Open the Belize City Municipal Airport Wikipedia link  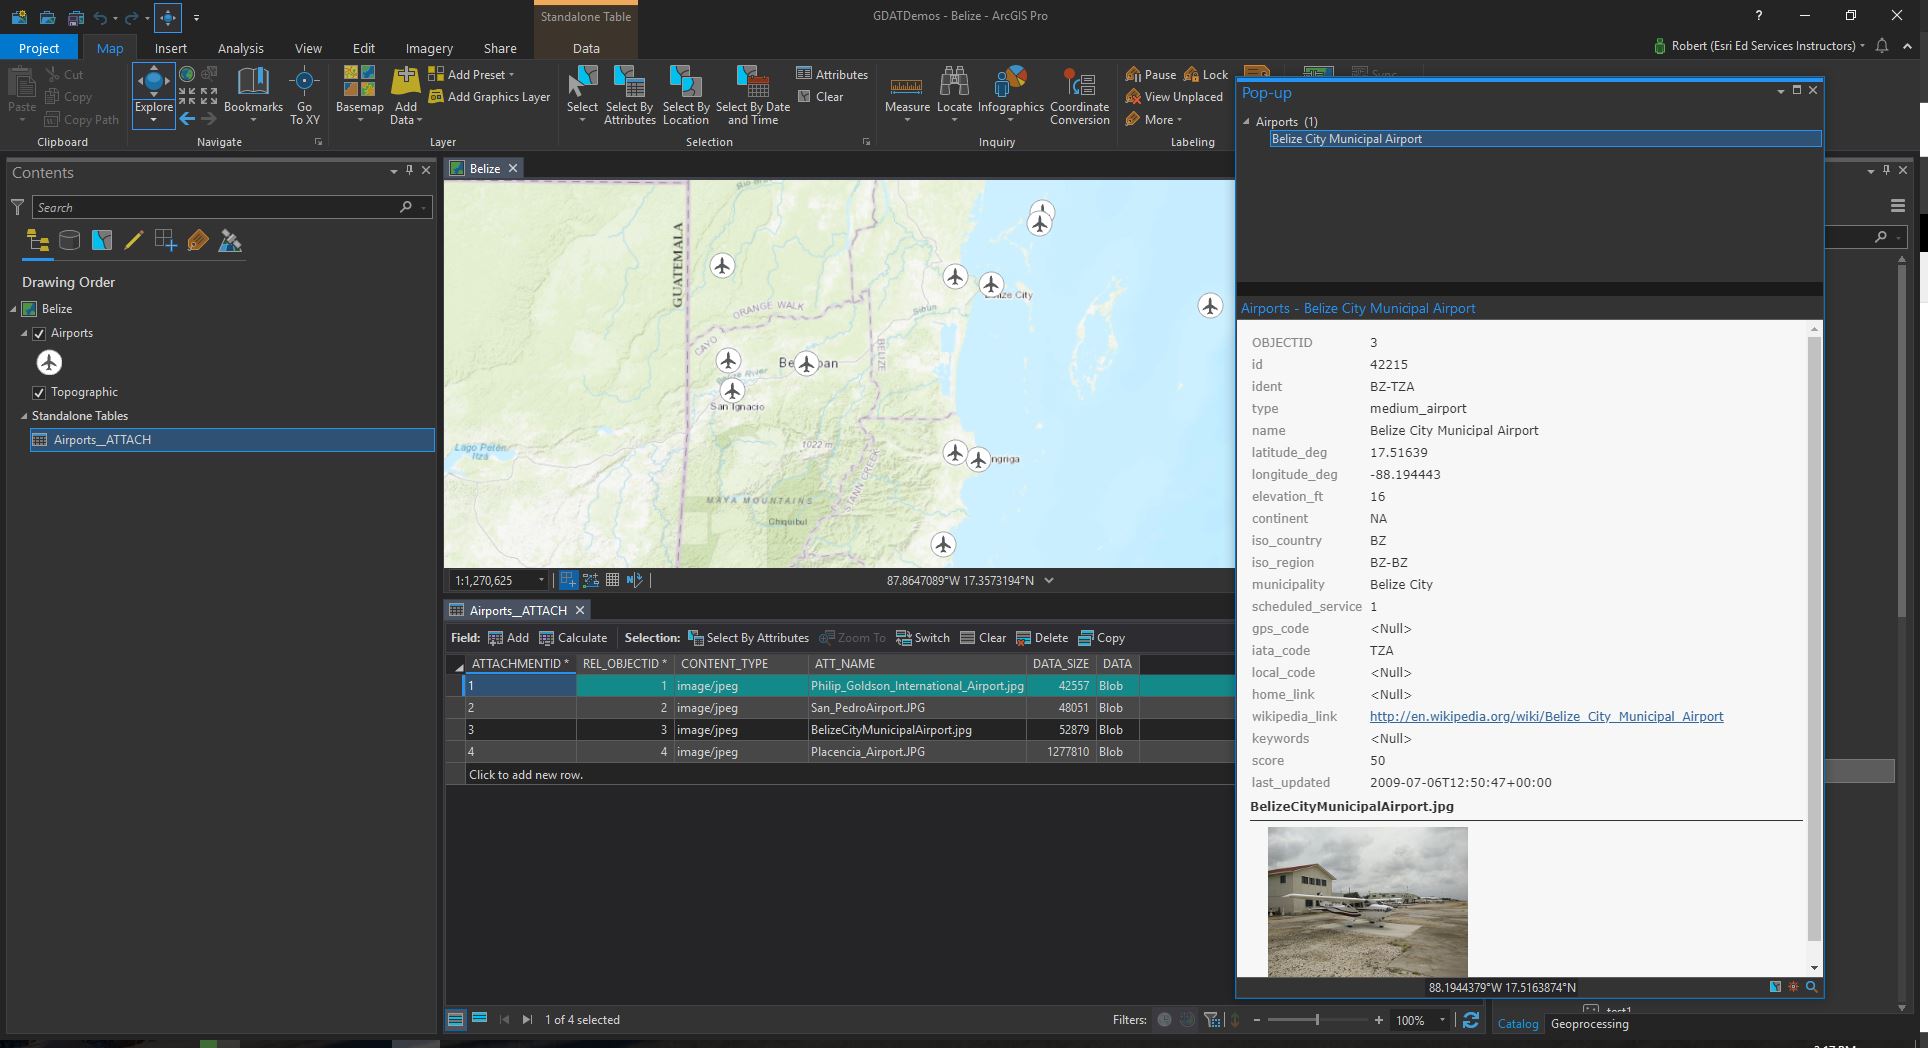[1546, 716]
